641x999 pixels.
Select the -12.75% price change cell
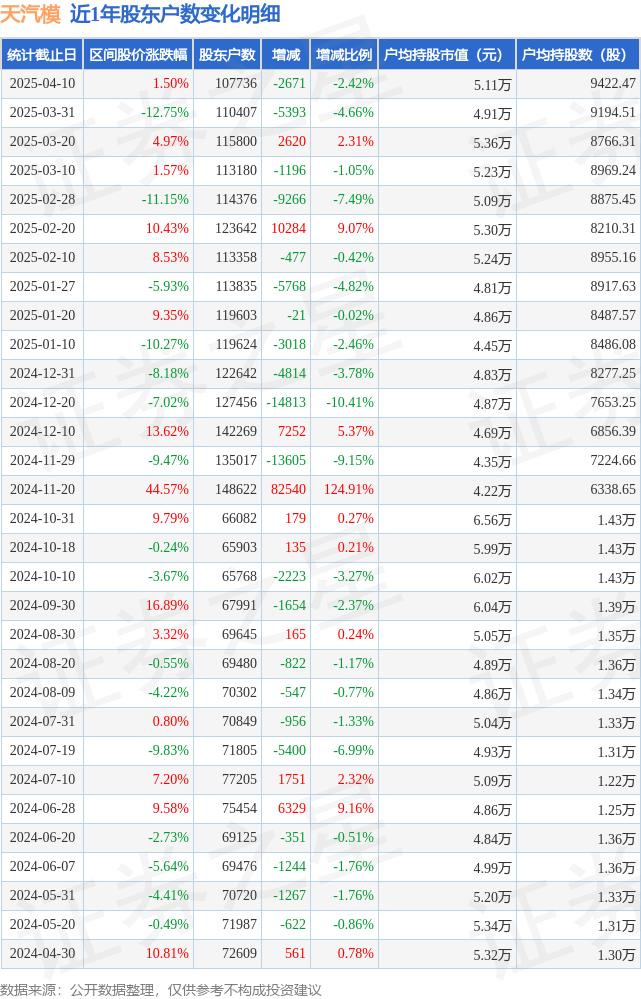click(x=165, y=113)
